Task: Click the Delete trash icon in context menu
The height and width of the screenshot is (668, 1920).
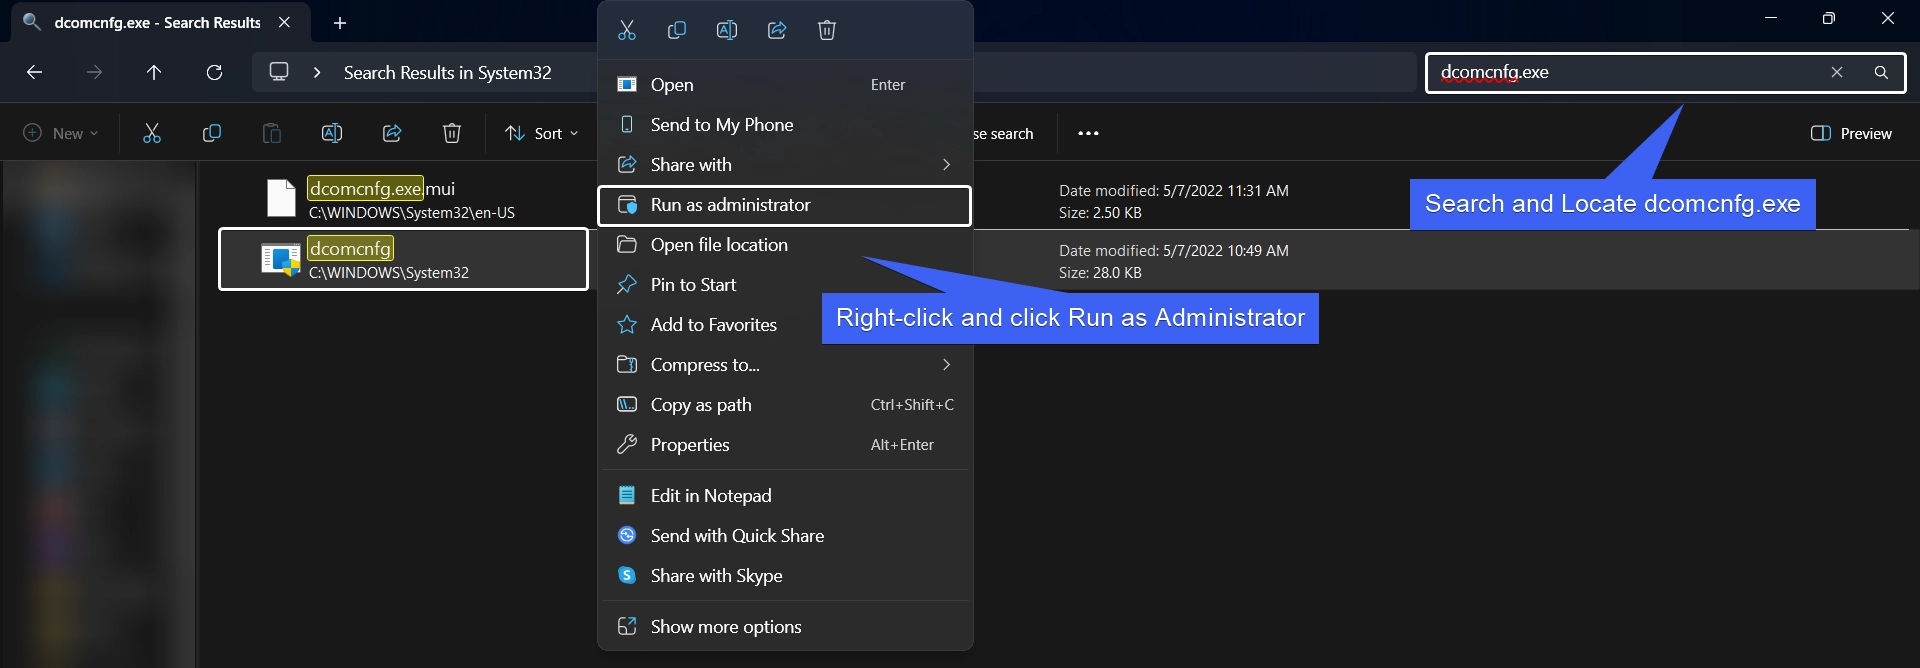Action: click(x=827, y=30)
